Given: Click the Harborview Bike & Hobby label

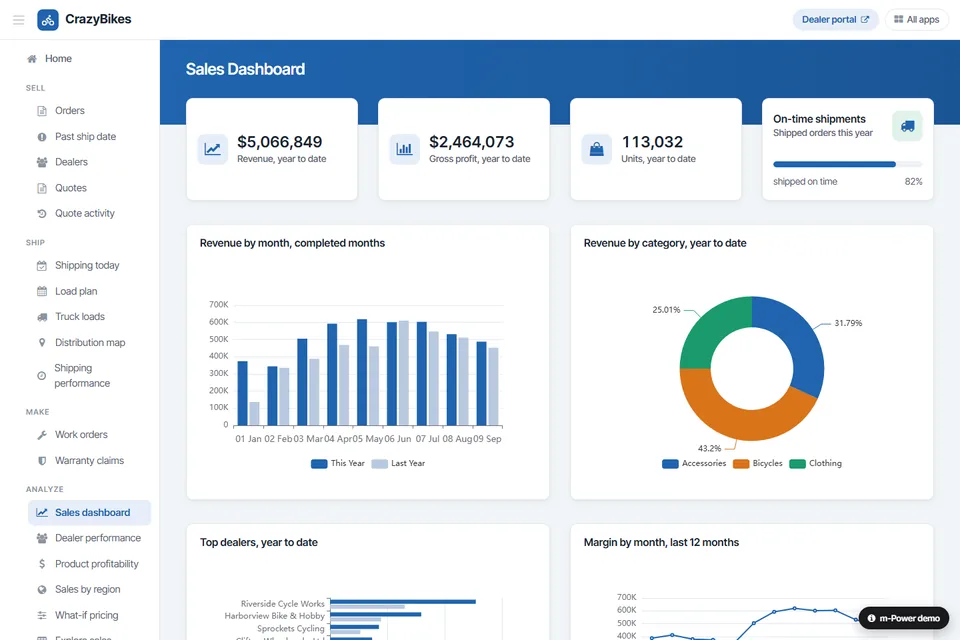Looking at the screenshot, I should (x=274, y=616).
